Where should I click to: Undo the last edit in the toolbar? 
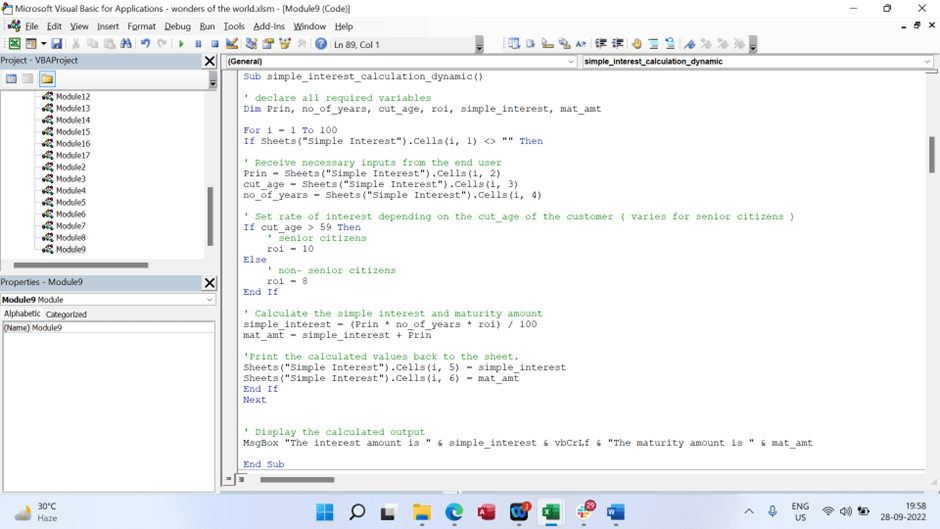tap(145, 44)
